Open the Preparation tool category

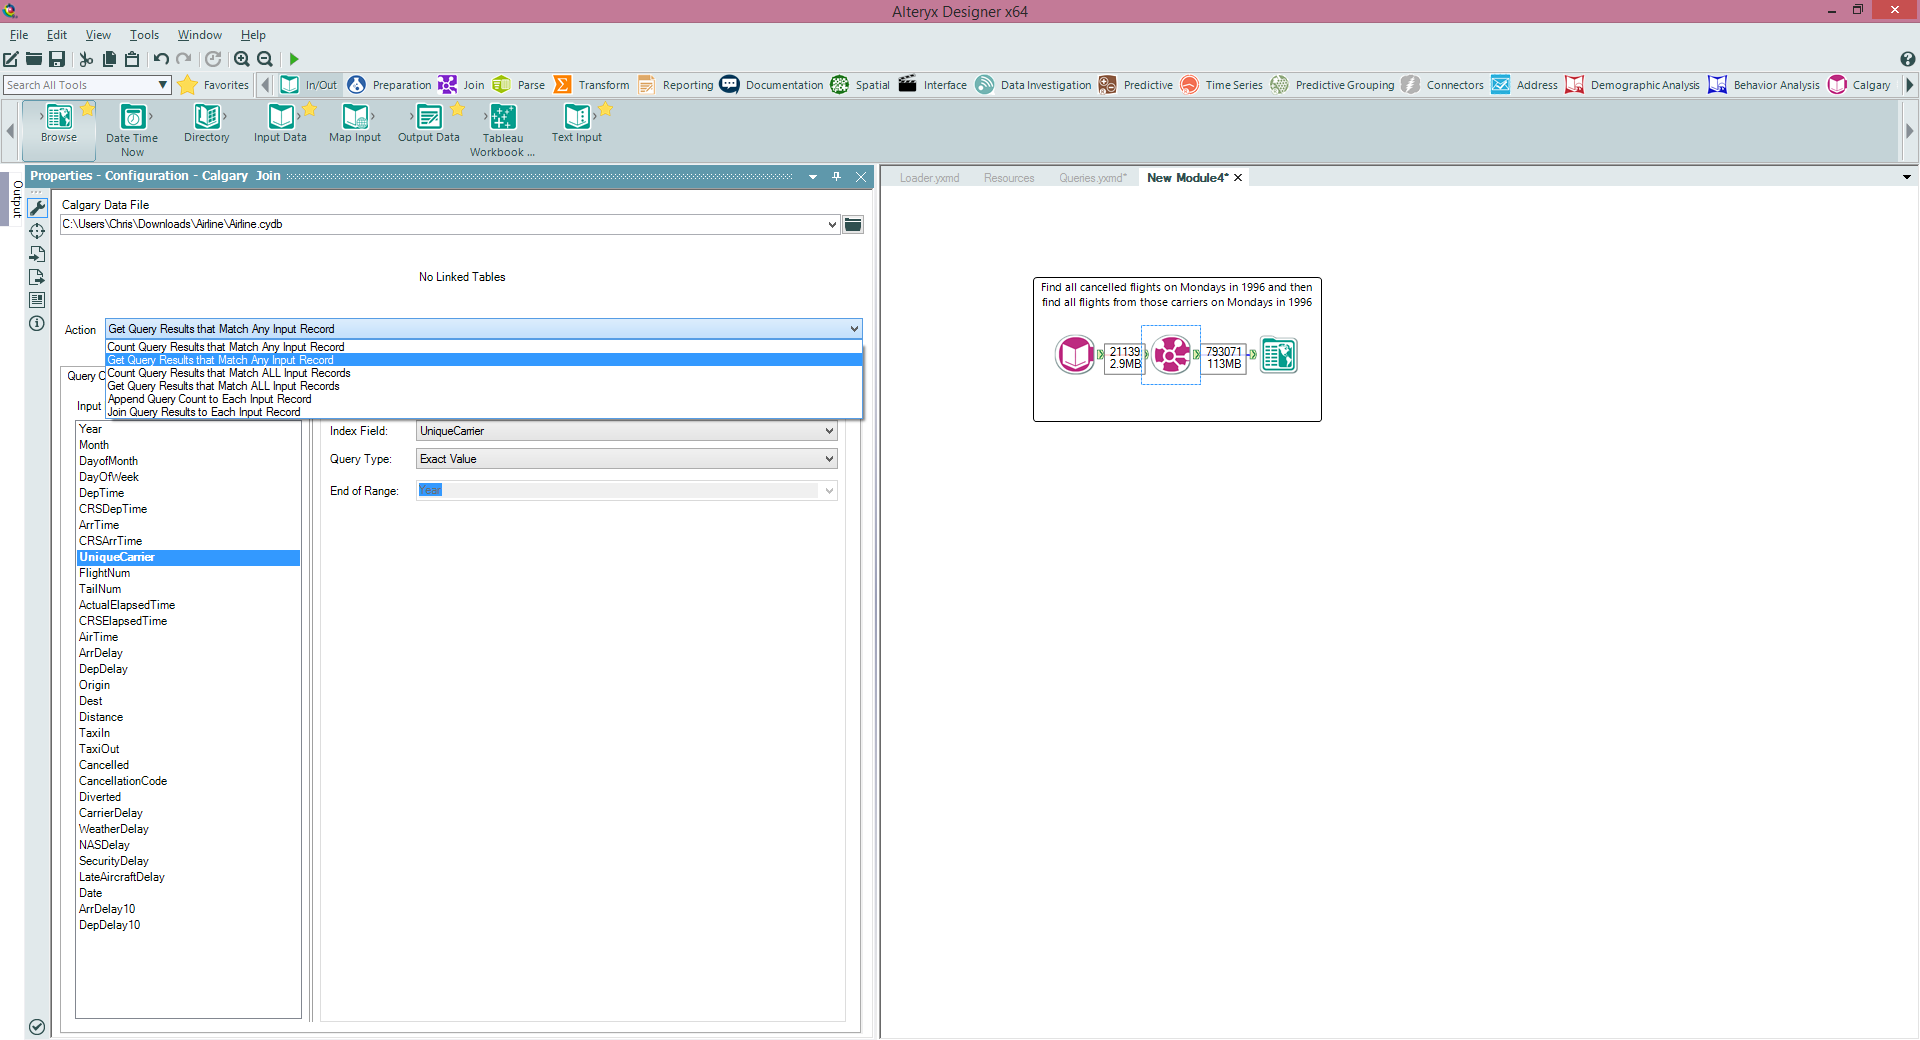click(x=389, y=85)
